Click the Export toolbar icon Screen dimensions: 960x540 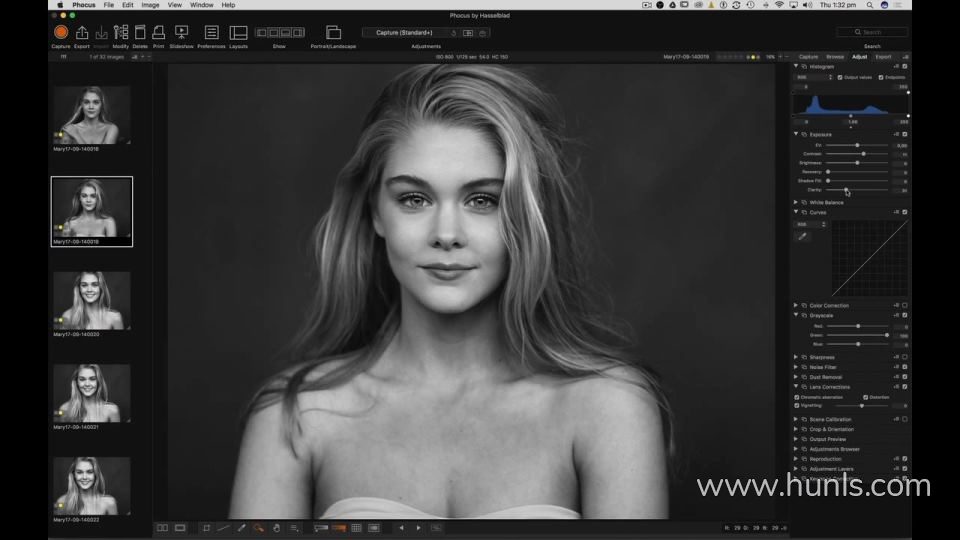coord(81,32)
